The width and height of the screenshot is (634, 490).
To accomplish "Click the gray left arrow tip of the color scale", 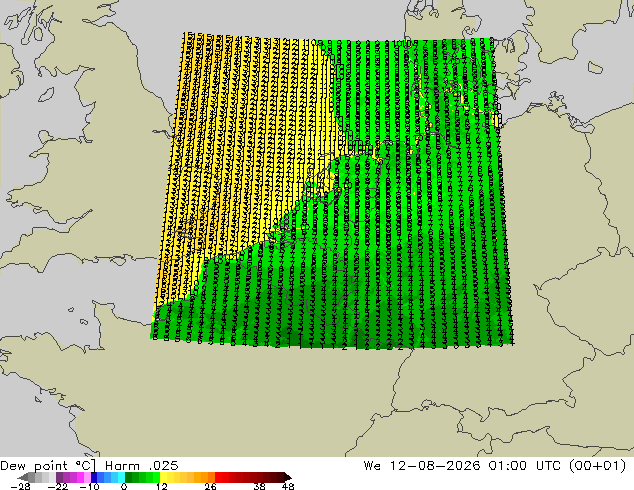I will click(23, 477).
